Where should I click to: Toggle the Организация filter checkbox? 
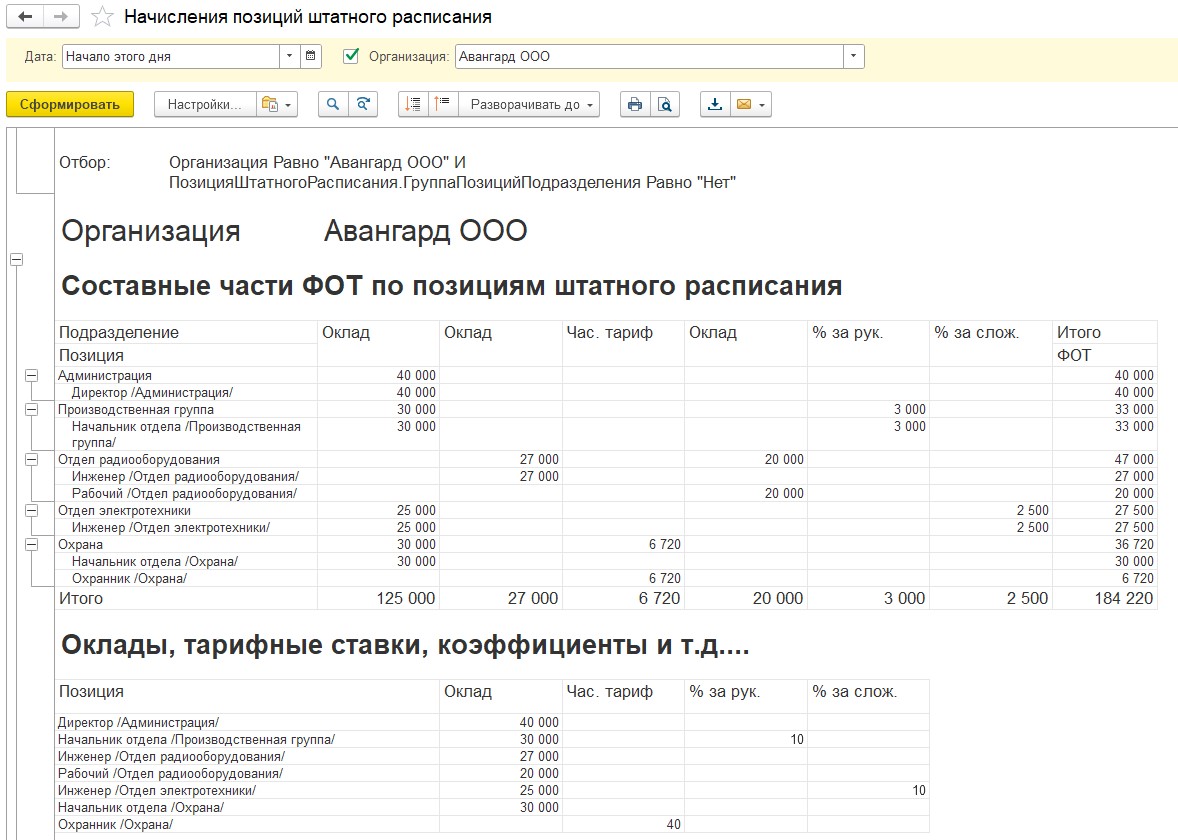[x=351, y=56]
